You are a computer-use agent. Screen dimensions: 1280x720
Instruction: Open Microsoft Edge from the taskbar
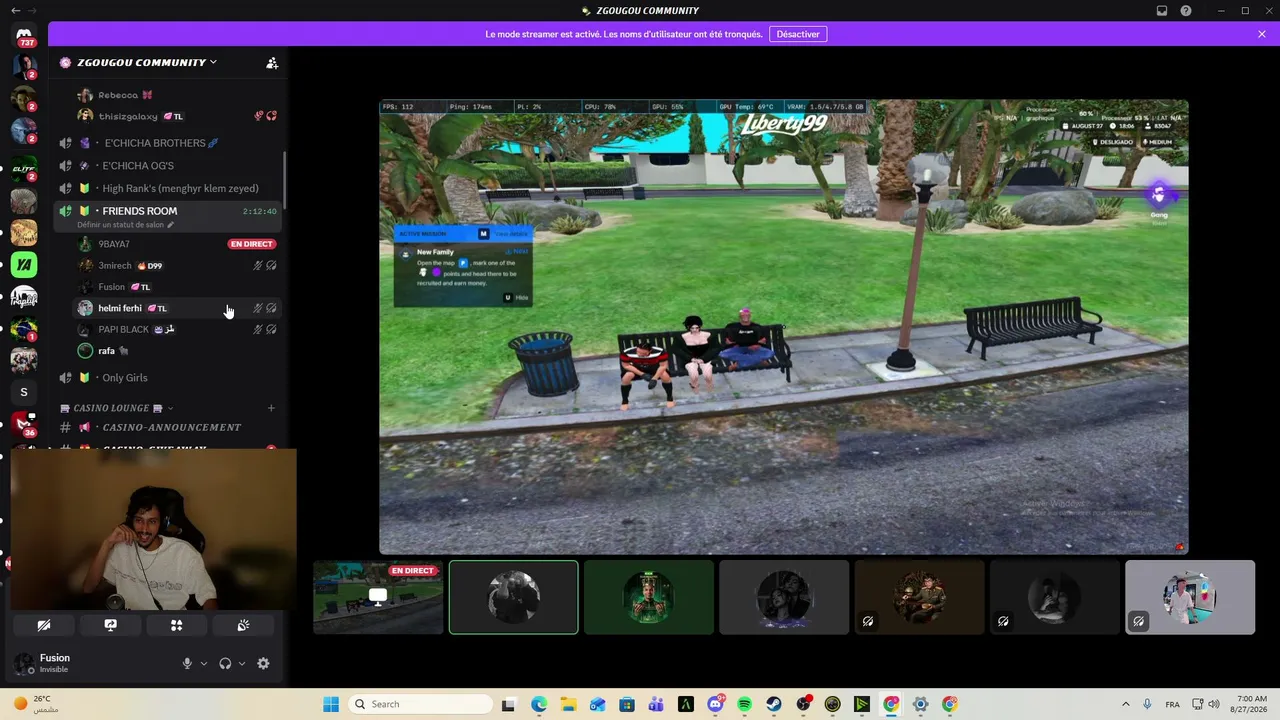click(539, 704)
